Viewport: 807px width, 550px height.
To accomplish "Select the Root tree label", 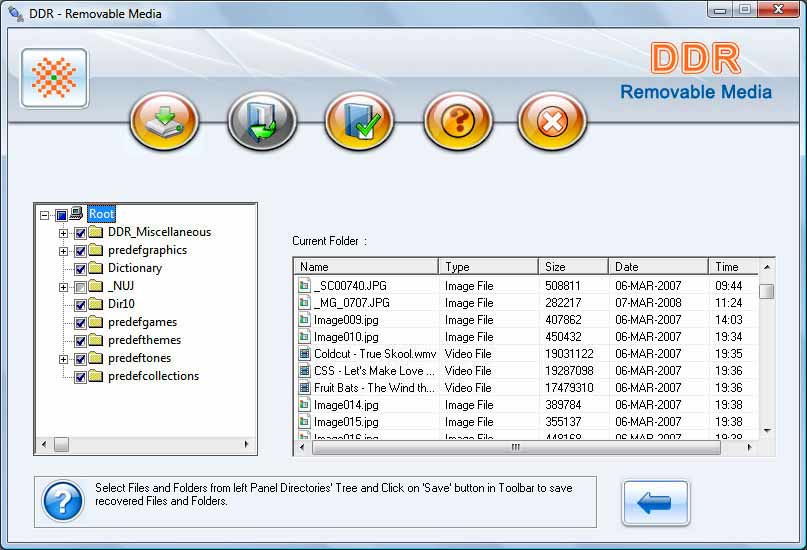I will pos(101,214).
